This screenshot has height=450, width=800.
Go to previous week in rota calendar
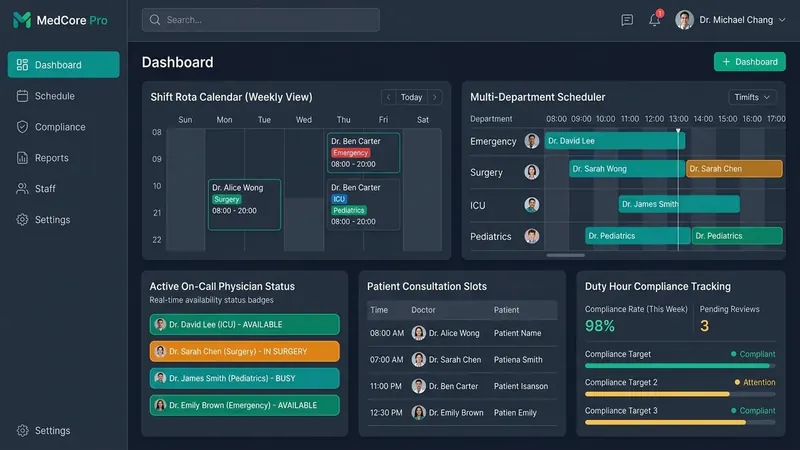(388, 97)
